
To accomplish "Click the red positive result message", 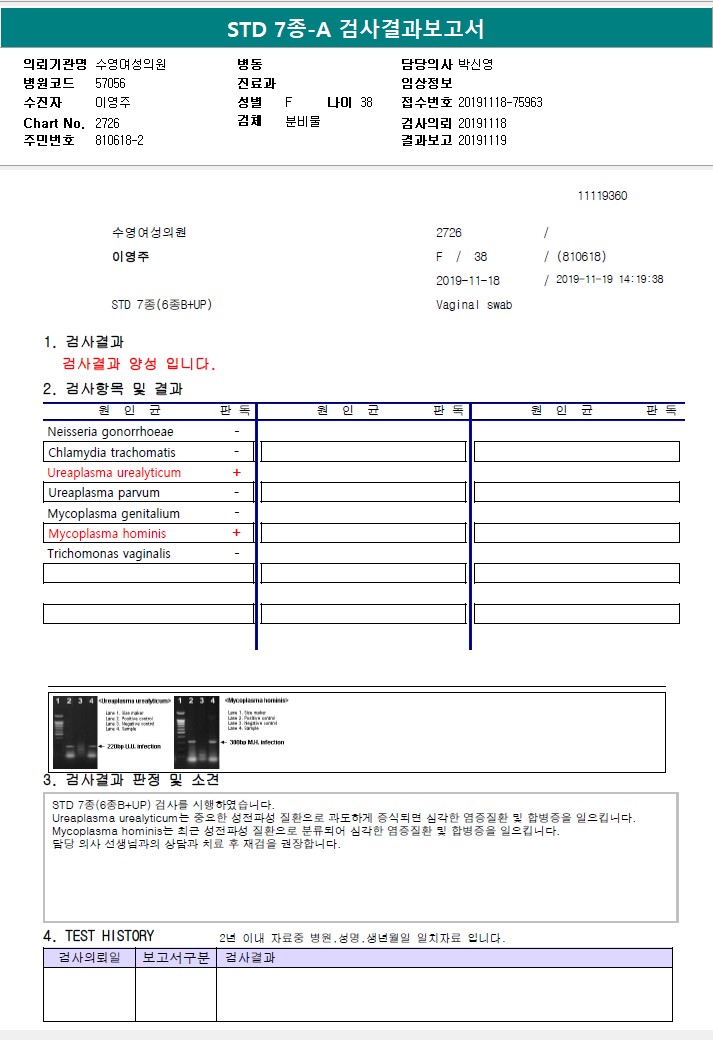I will (139, 364).
